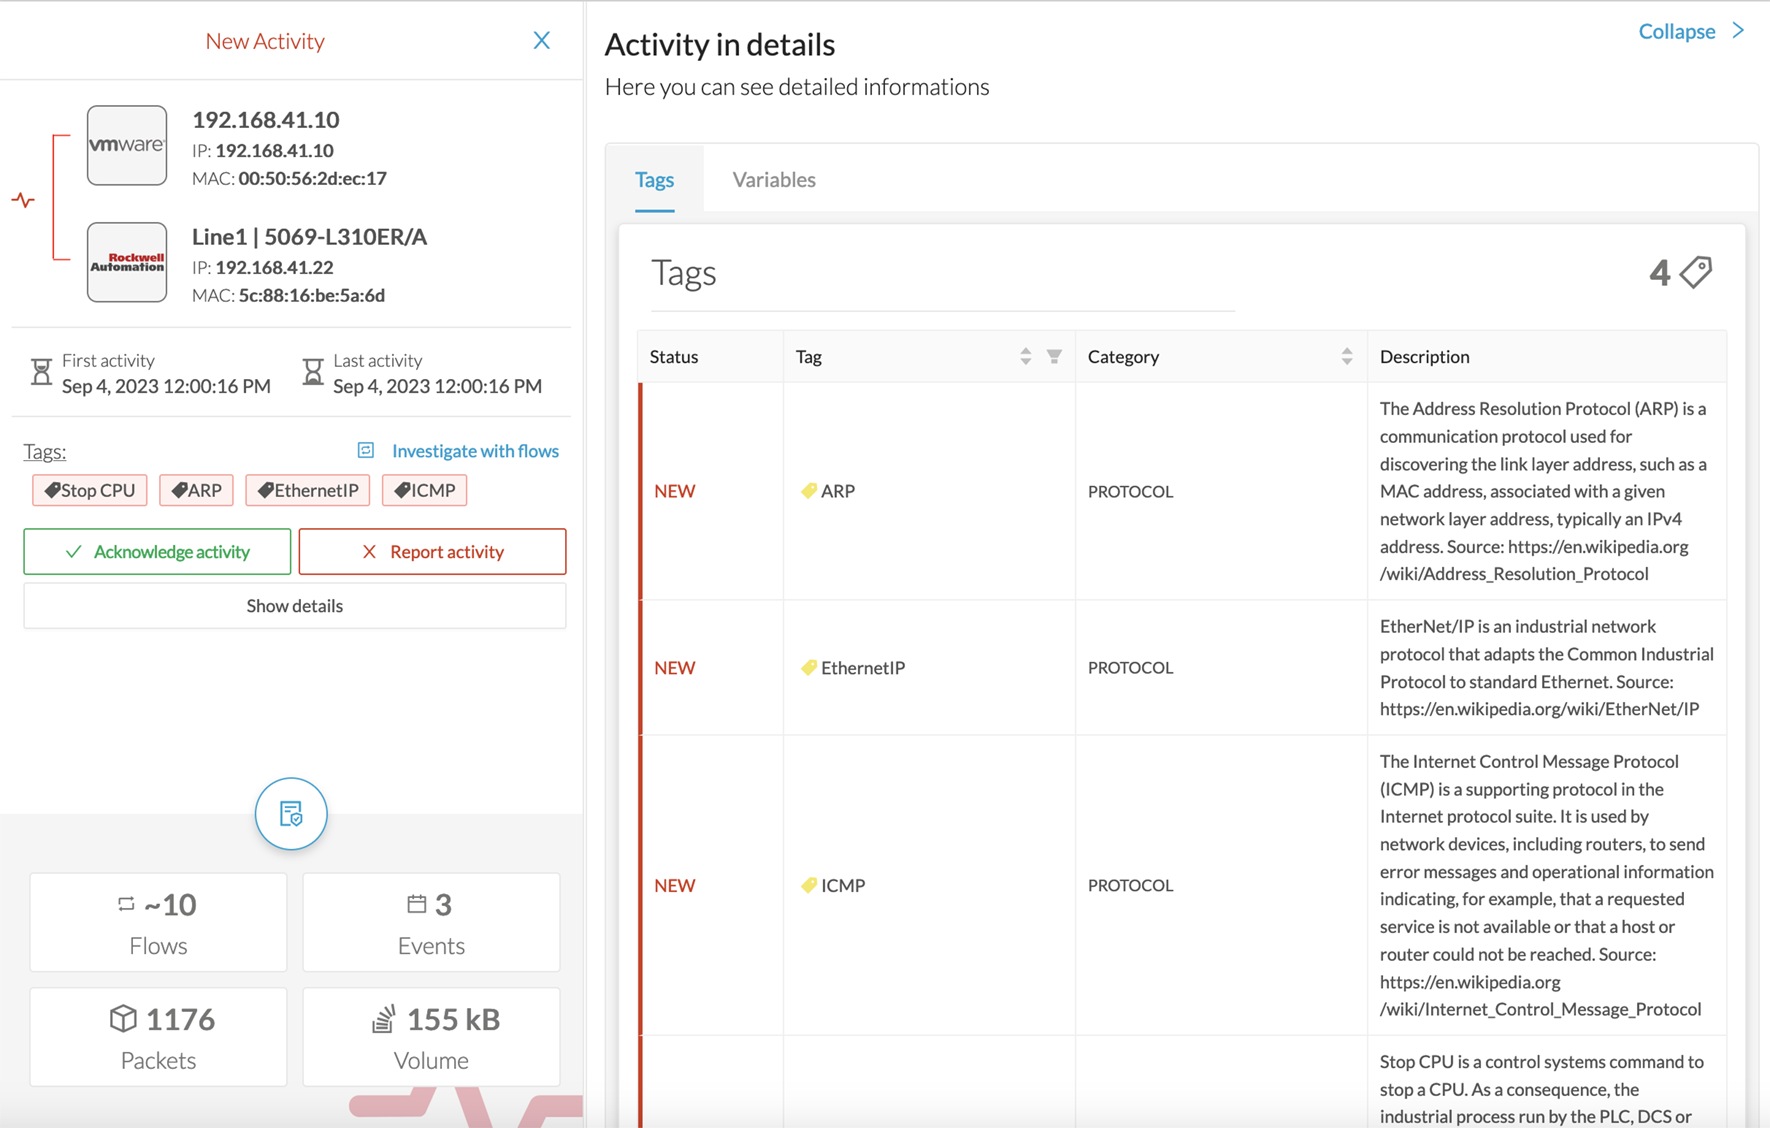Click the Stop CPU tag chip
Viewport: 1770px width, 1128px height.
tap(89, 490)
